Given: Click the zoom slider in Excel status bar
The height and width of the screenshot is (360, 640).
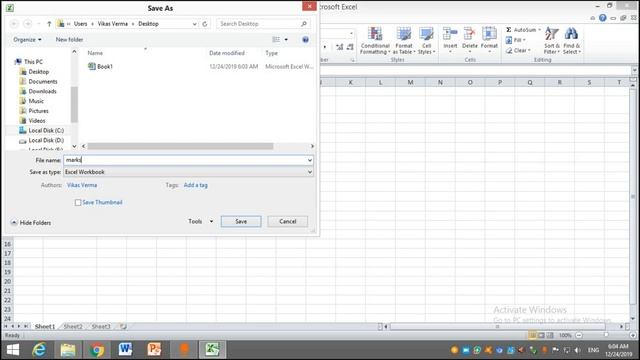Looking at the screenshot, I should pos(606,335).
